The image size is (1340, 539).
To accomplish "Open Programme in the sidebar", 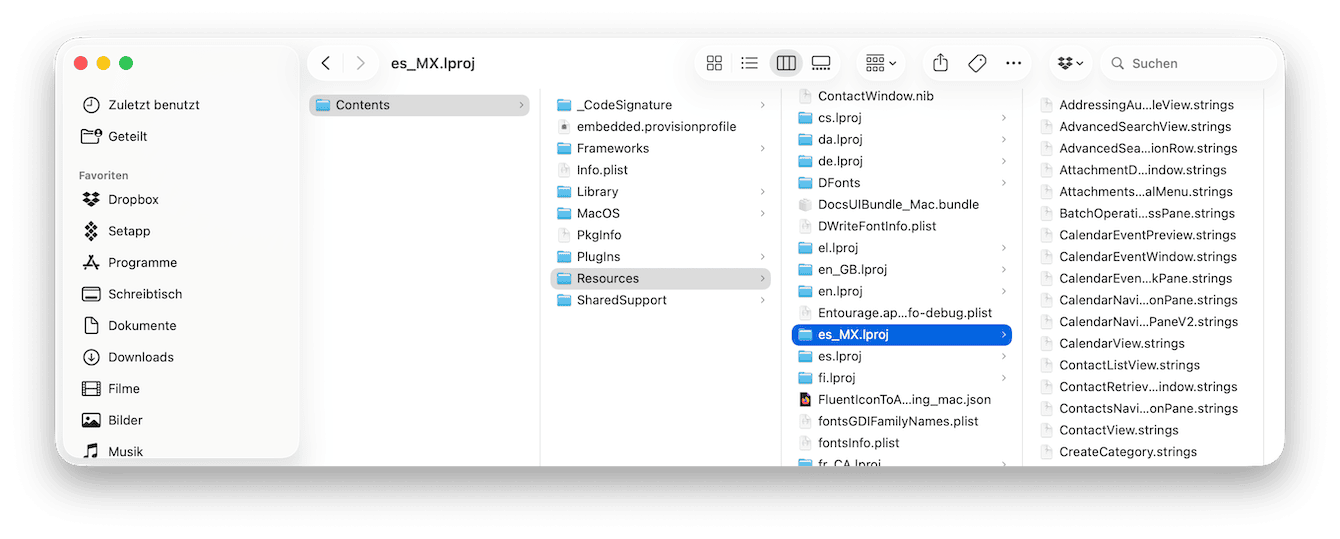I will 142,263.
